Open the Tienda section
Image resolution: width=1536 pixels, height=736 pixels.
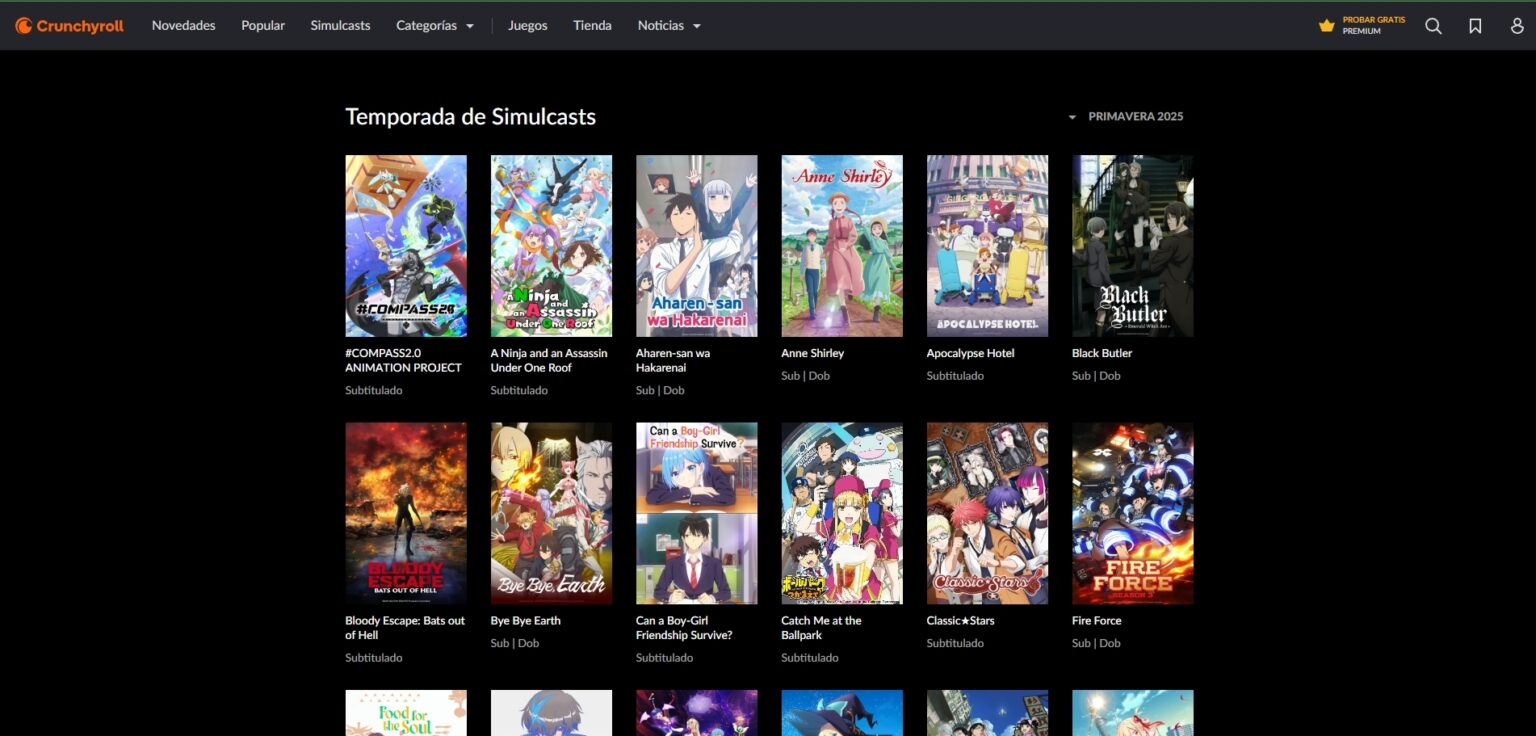(592, 25)
